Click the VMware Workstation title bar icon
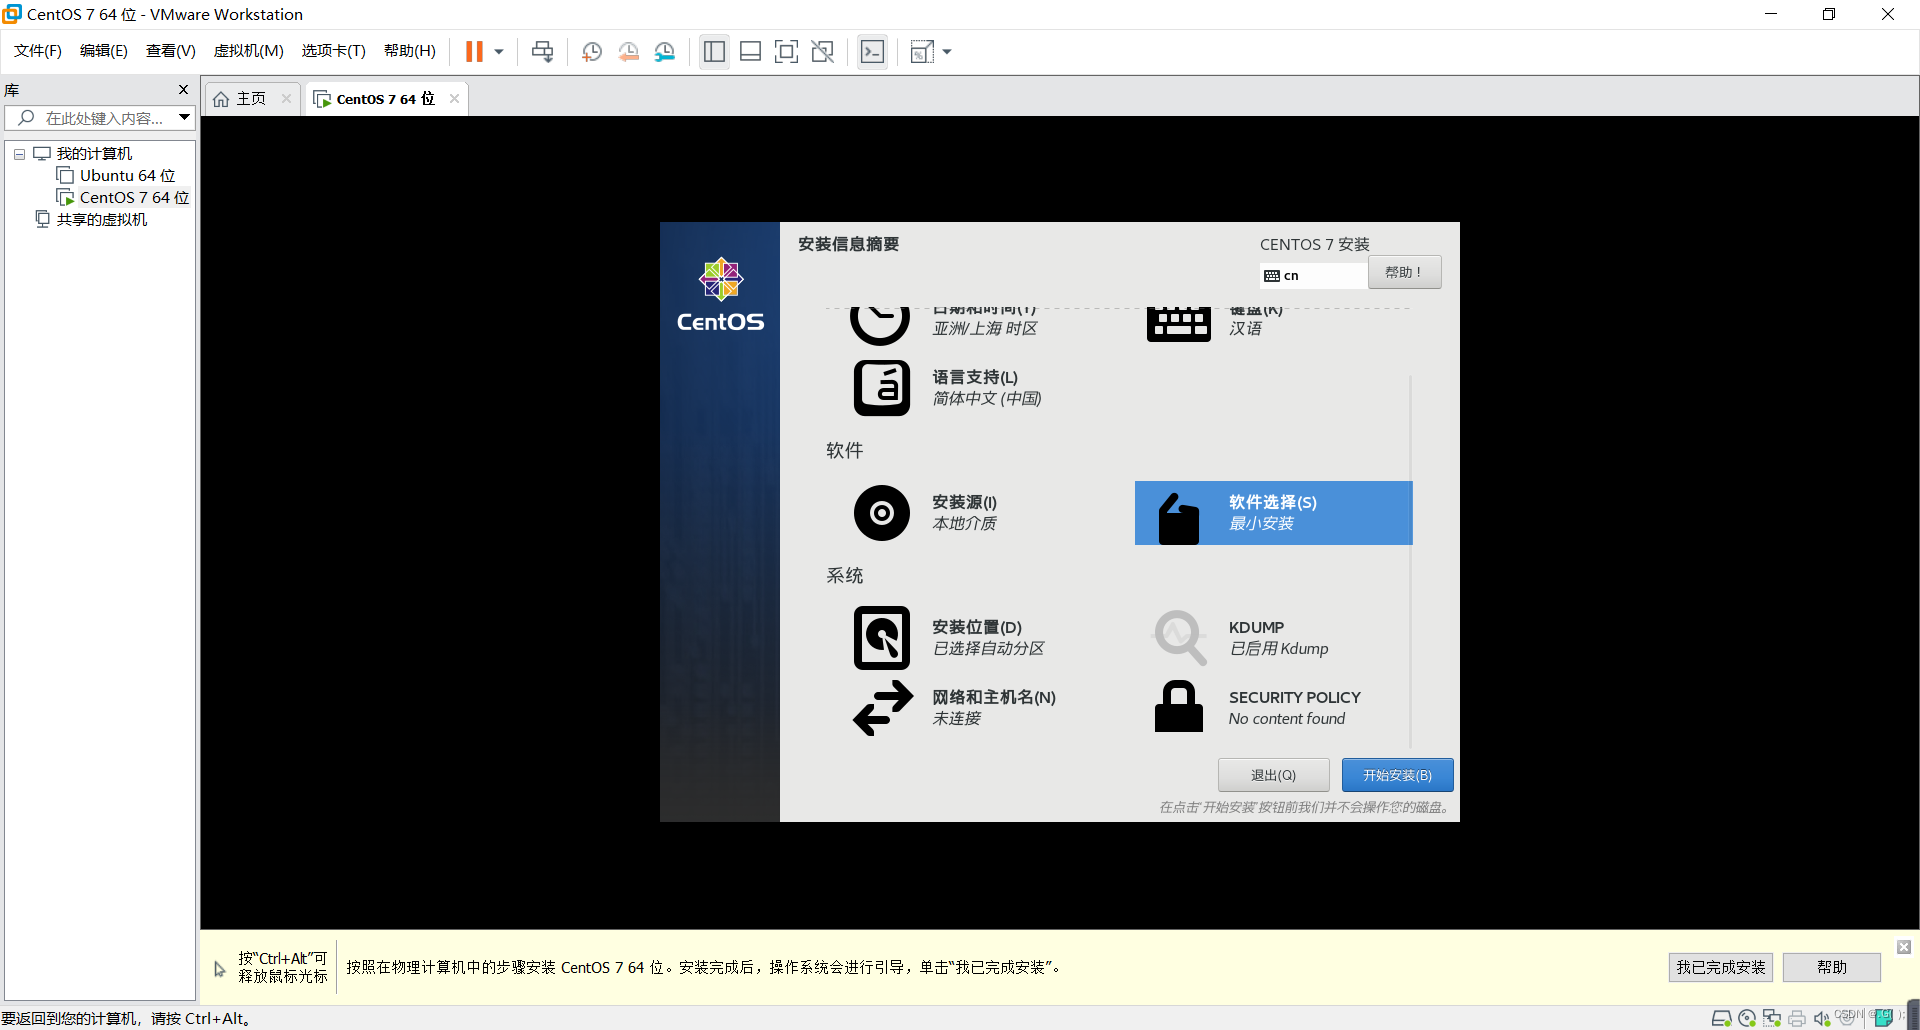This screenshot has width=1920, height=1030. point(12,14)
